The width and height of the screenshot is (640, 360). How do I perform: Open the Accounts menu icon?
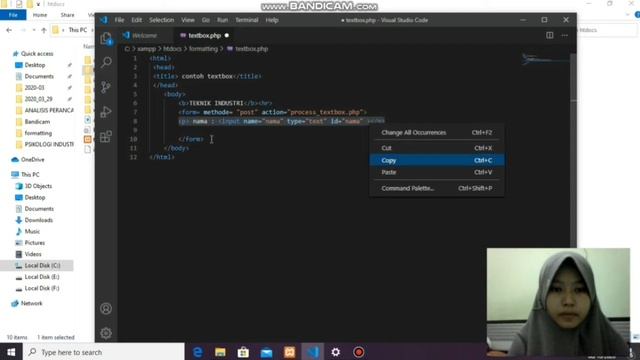pyautogui.click(x=106, y=309)
